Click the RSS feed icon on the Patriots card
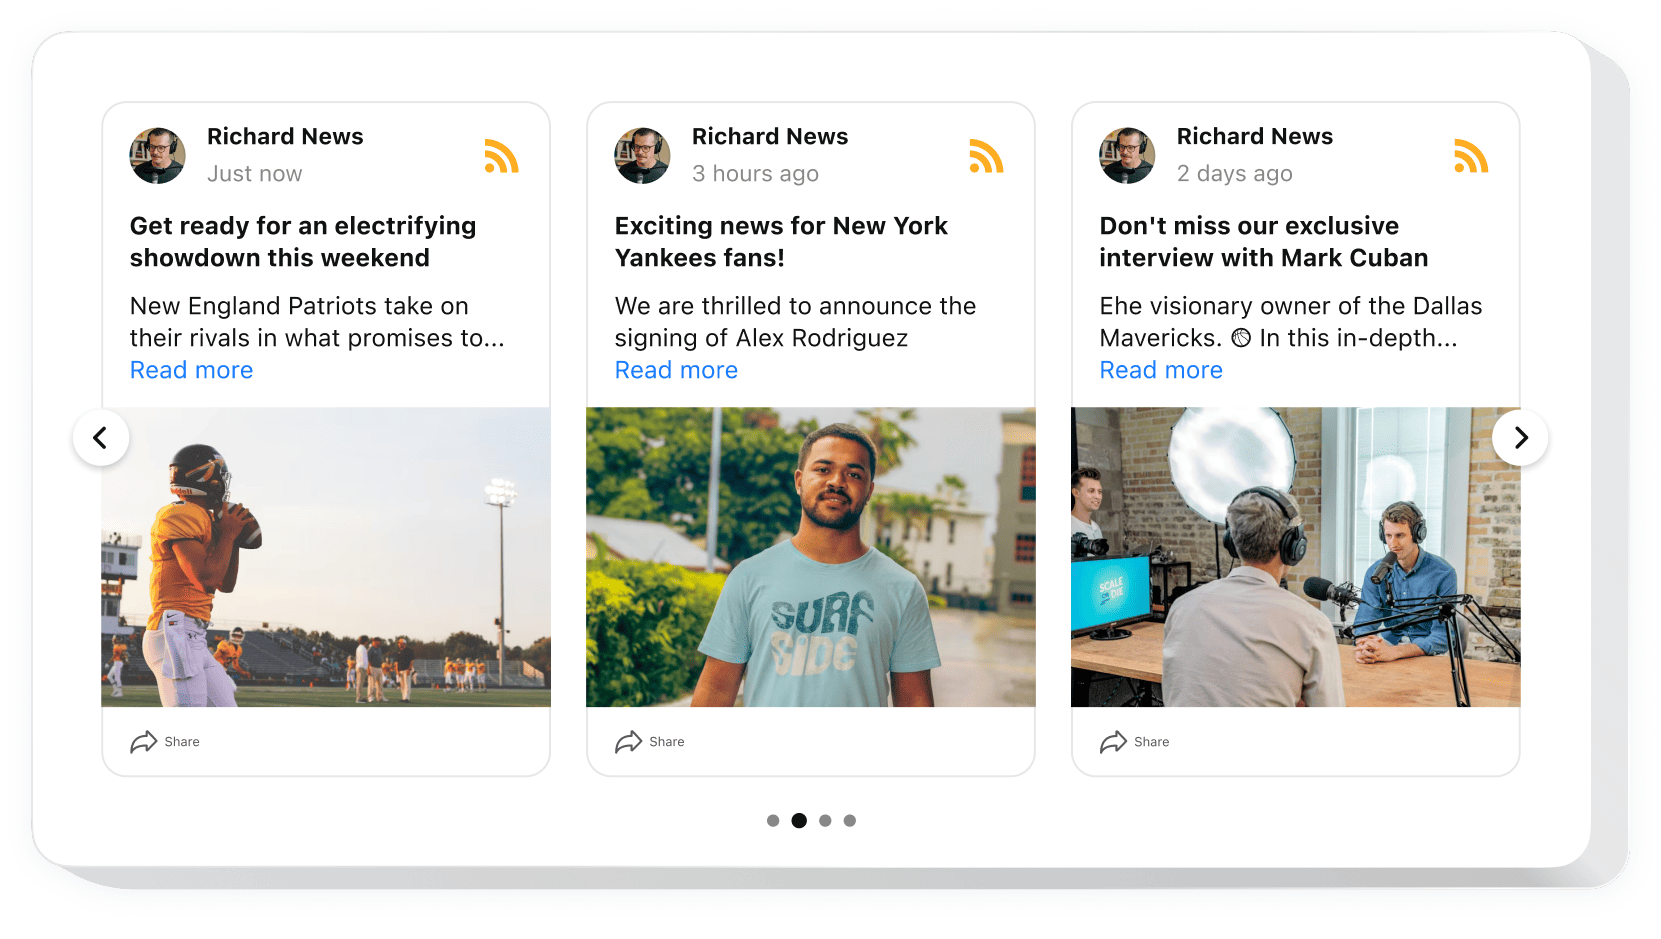The height and width of the screenshot is (939, 1661). 502,156
